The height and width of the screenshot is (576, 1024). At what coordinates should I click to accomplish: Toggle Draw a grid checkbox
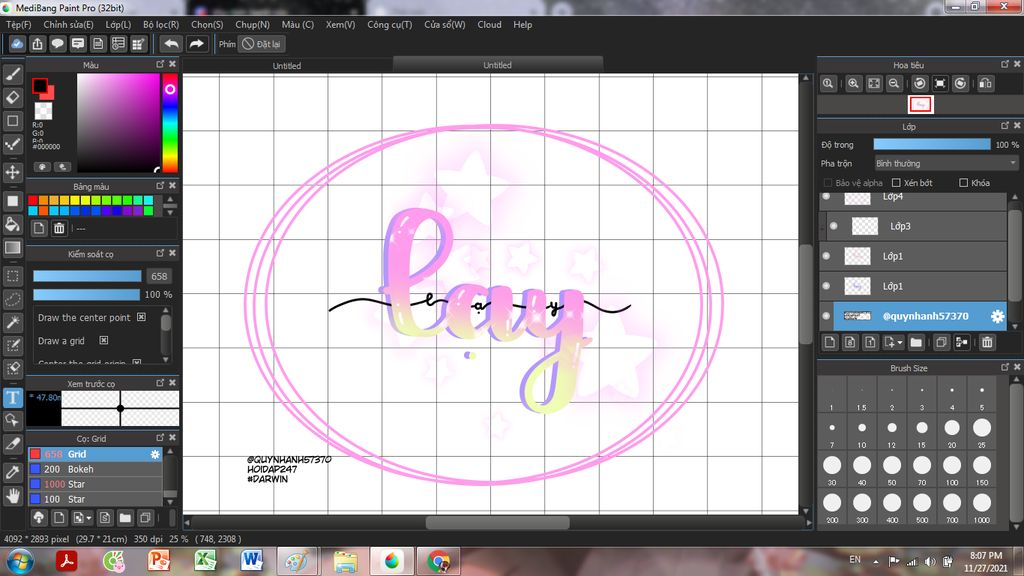pos(103,340)
